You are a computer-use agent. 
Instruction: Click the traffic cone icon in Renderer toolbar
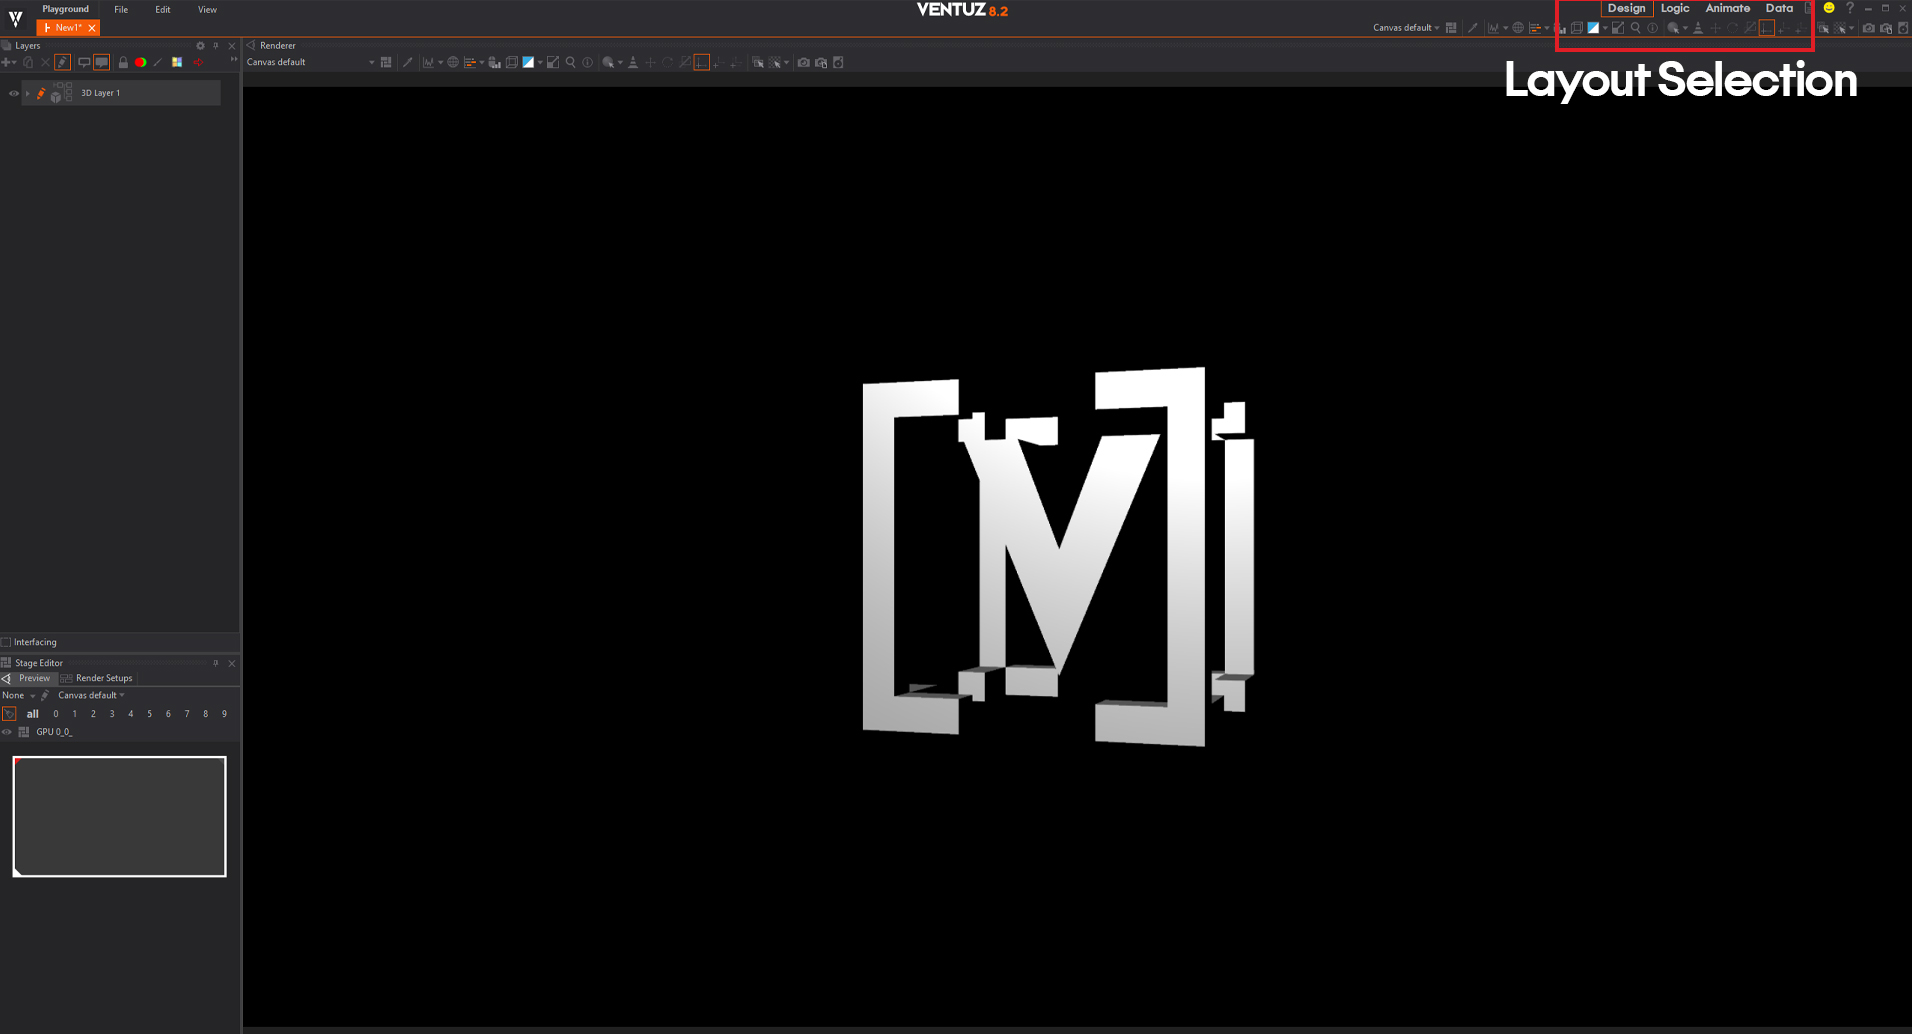[x=633, y=63]
